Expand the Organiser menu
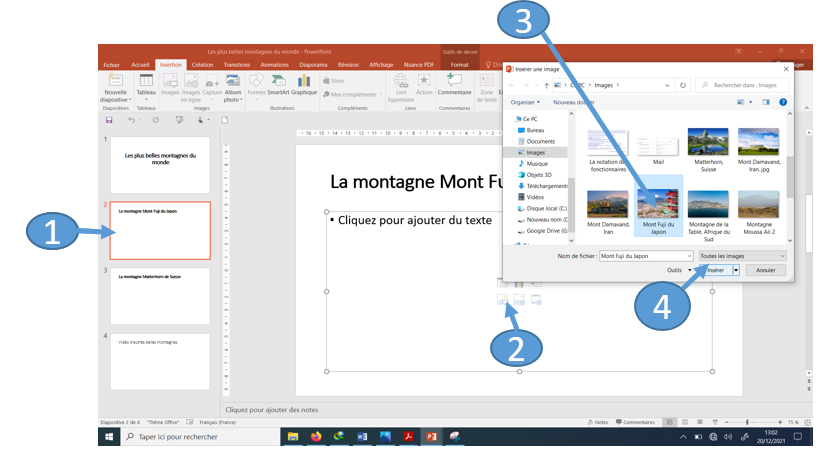 click(x=525, y=102)
